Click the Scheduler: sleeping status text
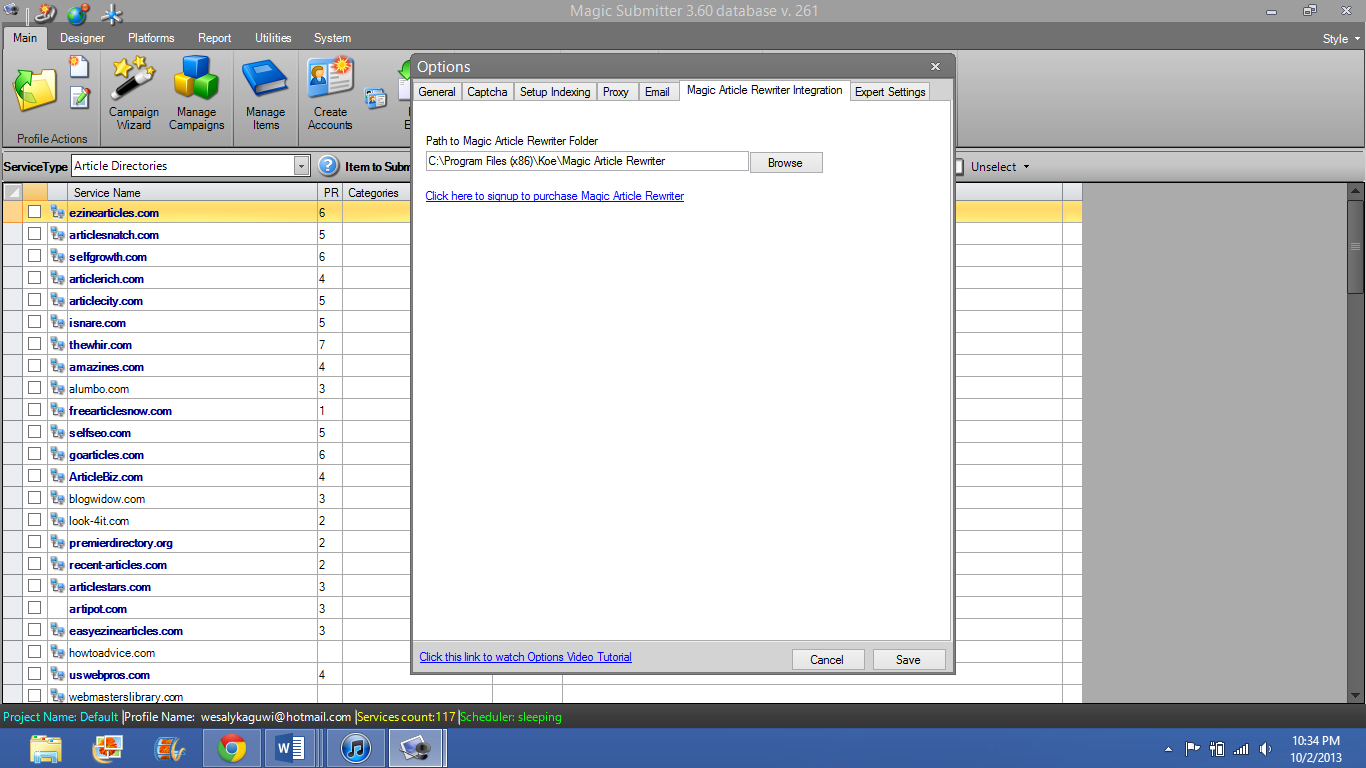This screenshot has width=1366, height=768. (x=511, y=717)
